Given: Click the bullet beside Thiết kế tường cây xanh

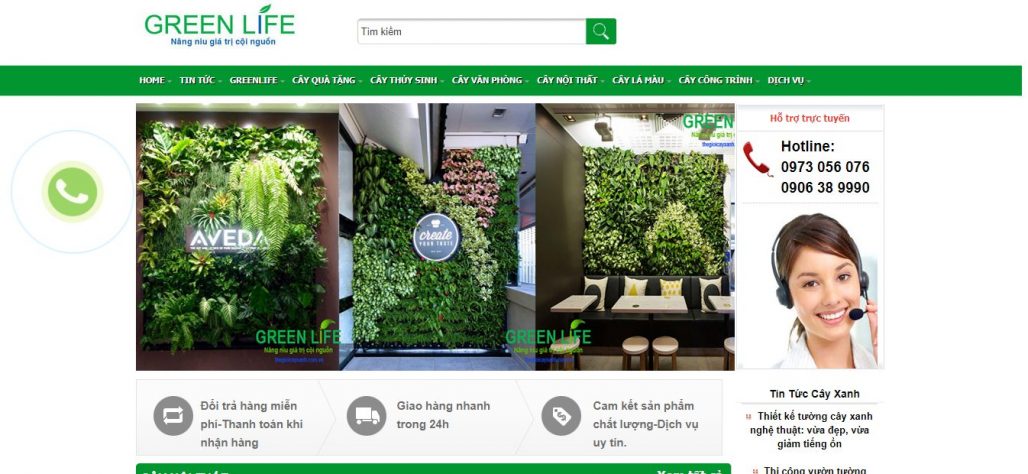Looking at the screenshot, I should 748,416.
